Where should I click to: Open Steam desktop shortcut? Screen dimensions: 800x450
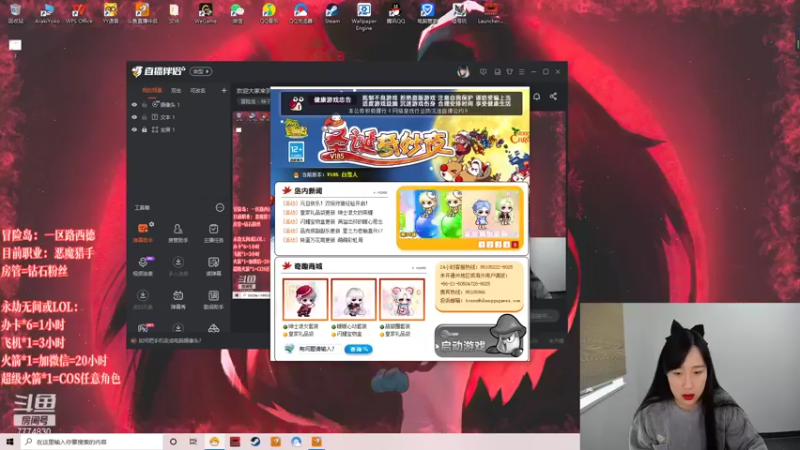tap(332, 13)
